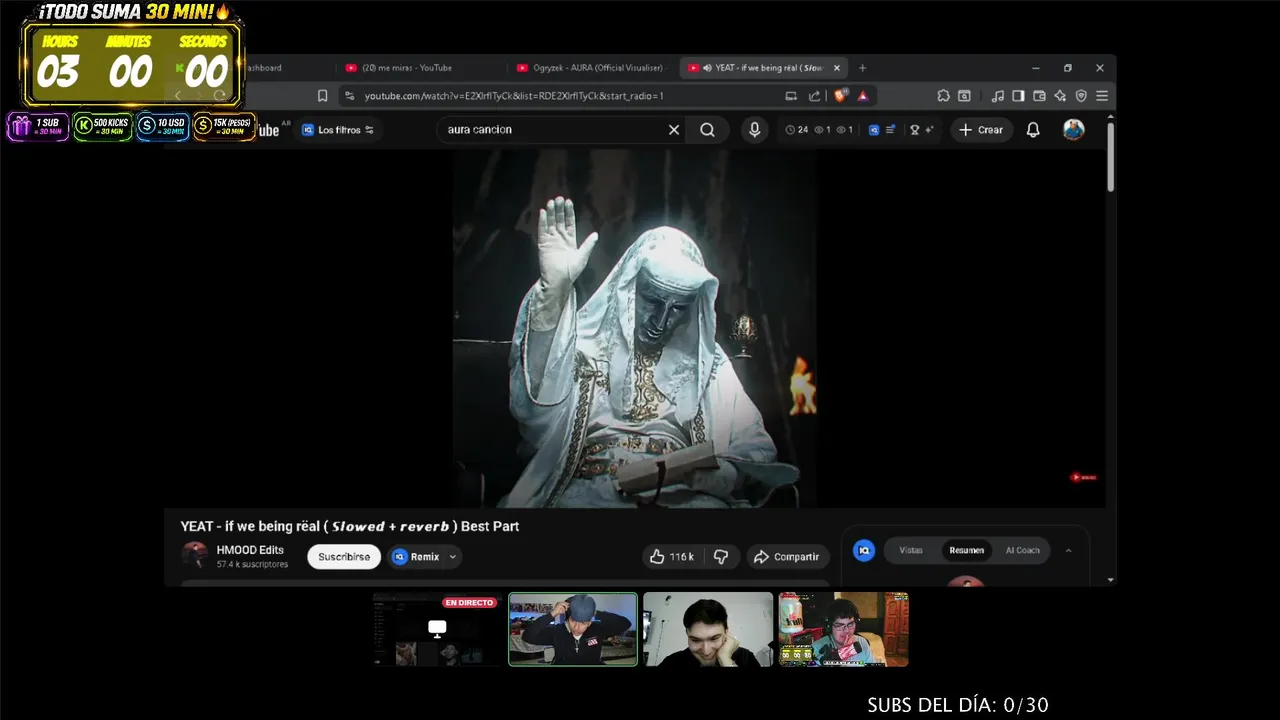
Task: Click the 10 USD overlay badge
Action: click(162, 126)
